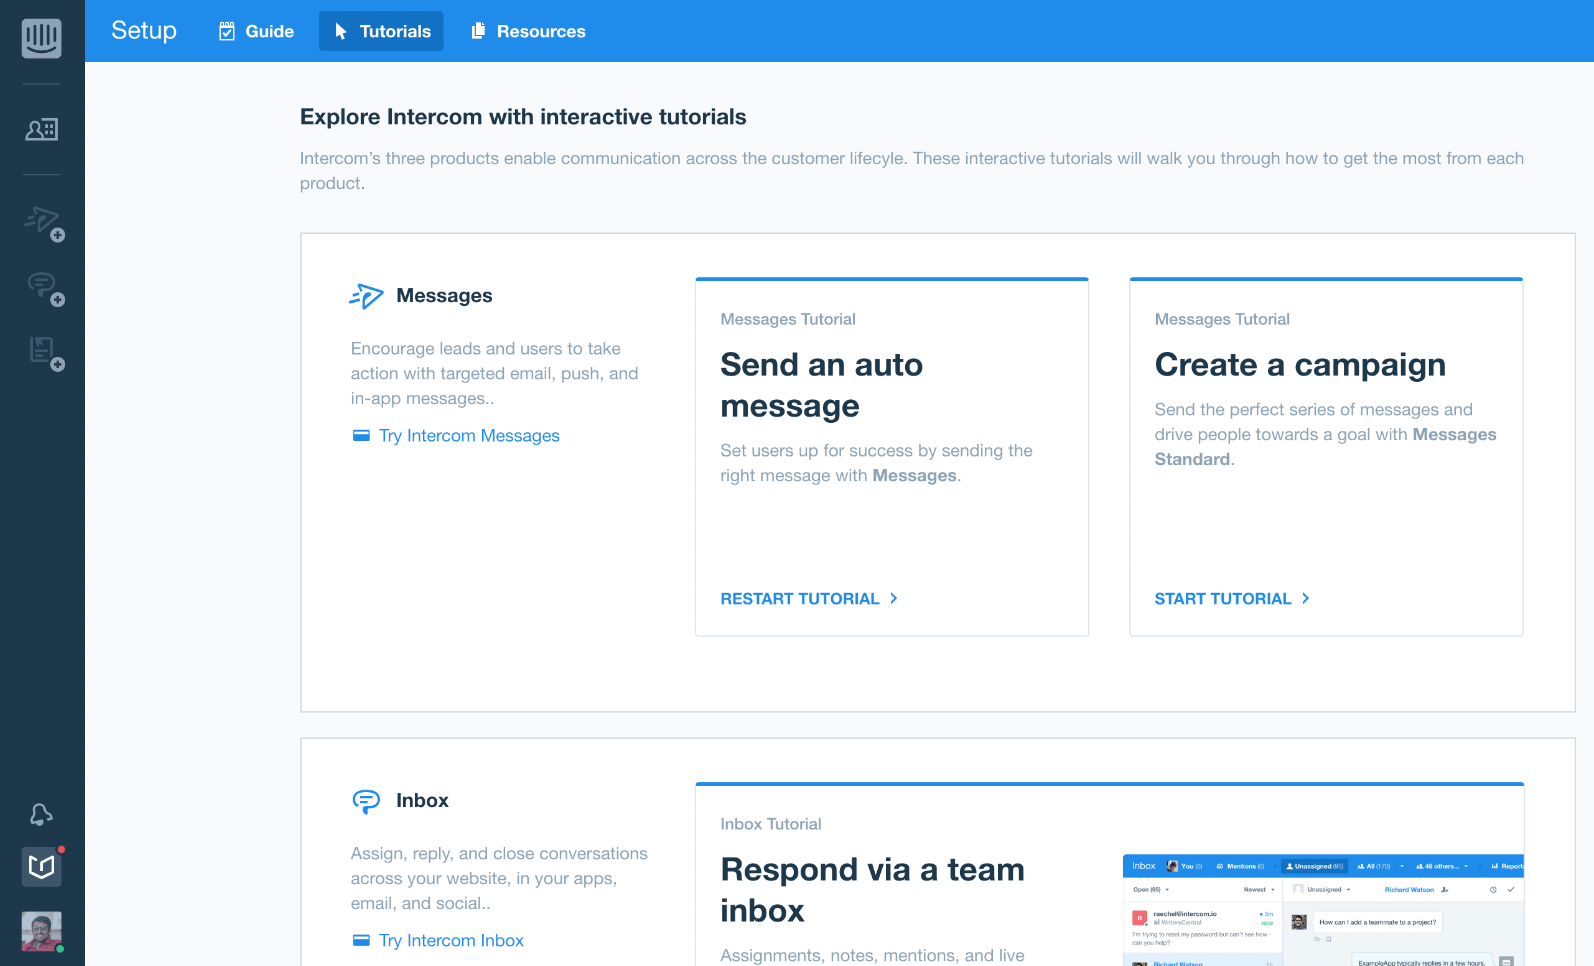Click the inbox tutorial screenshot thumbnail
The height and width of the screenshot is (966, 1594).
(1322, 910)
